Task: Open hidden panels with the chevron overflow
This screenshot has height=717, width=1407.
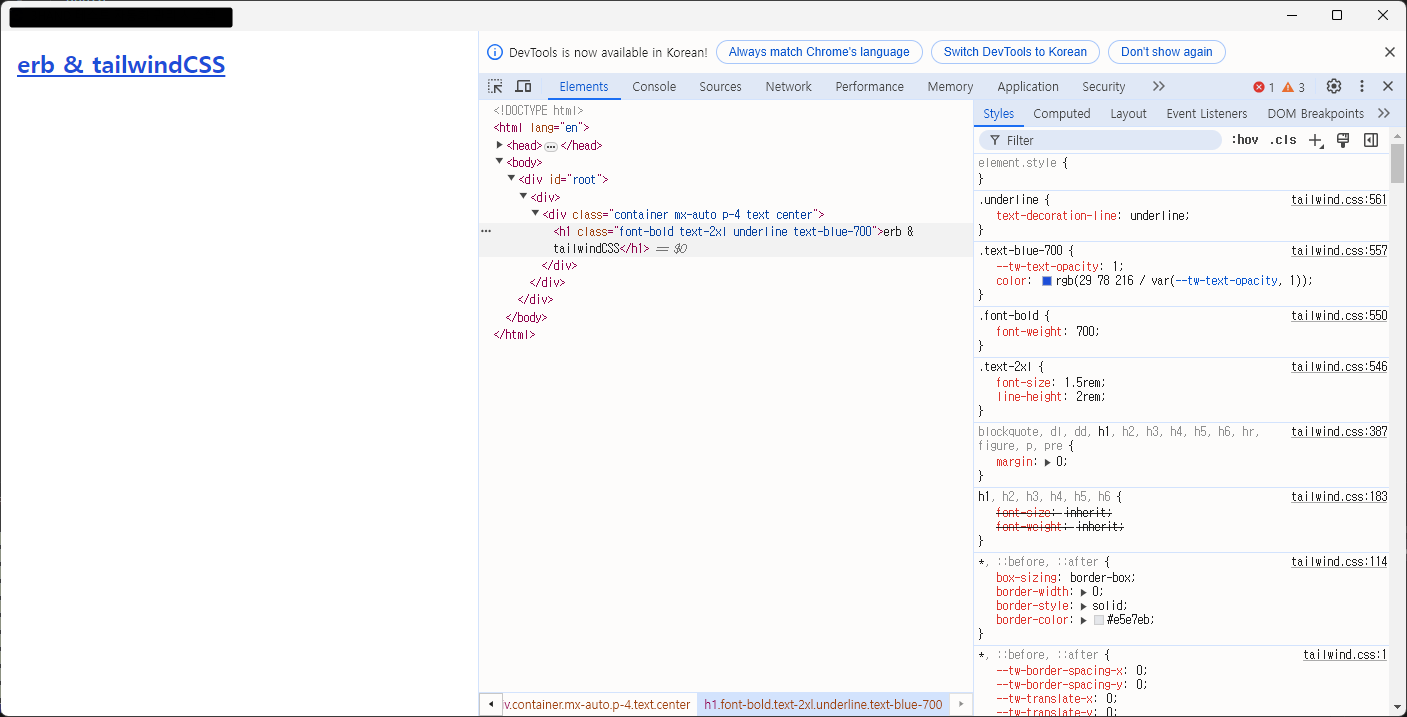Action: (x=1158, y=86)
